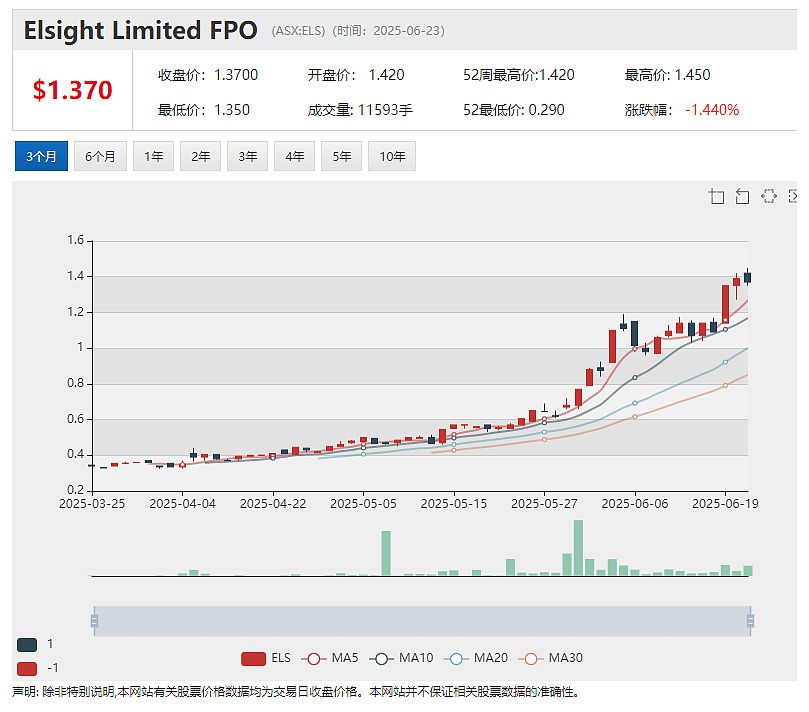Click the 最低价: 1.350 text
809x712 pixels.
pos(204,110)
